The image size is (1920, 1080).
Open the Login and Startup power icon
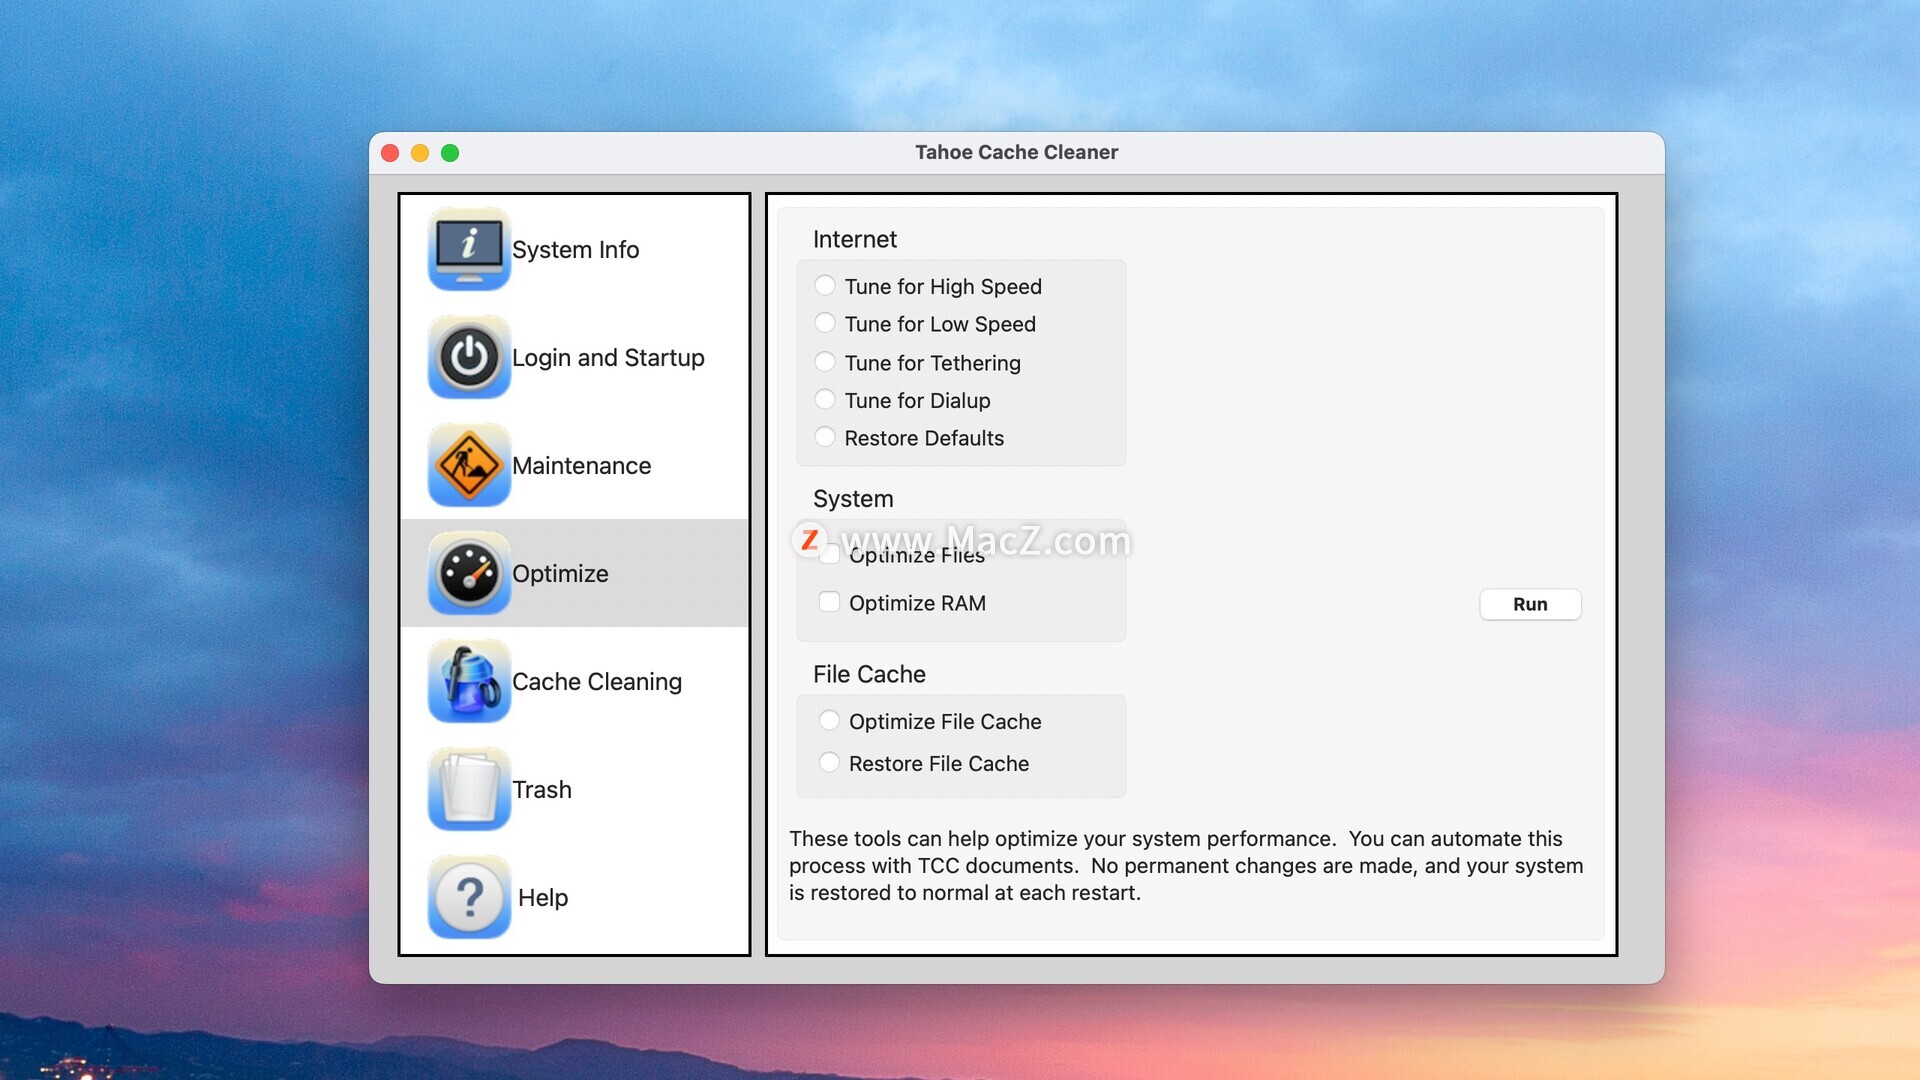[x=469, y=357]
